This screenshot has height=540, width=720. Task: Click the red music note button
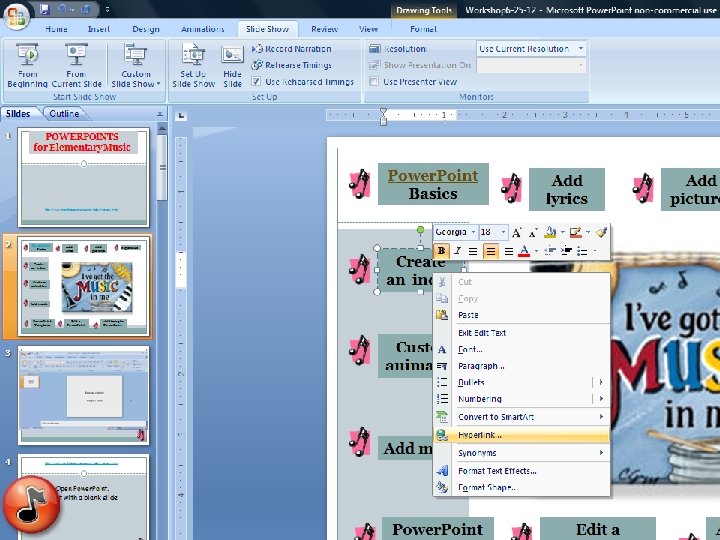click(x=32, y=504)
